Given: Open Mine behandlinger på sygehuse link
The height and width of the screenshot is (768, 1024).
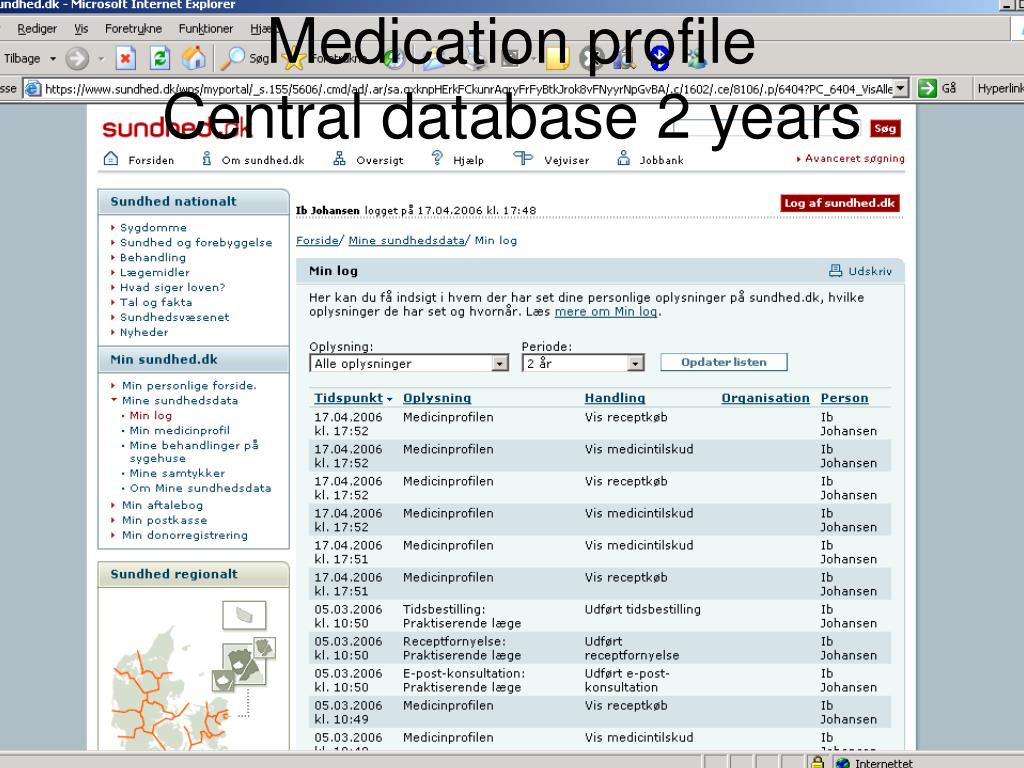Looking at the screenshot, I should tap(194, 451).
